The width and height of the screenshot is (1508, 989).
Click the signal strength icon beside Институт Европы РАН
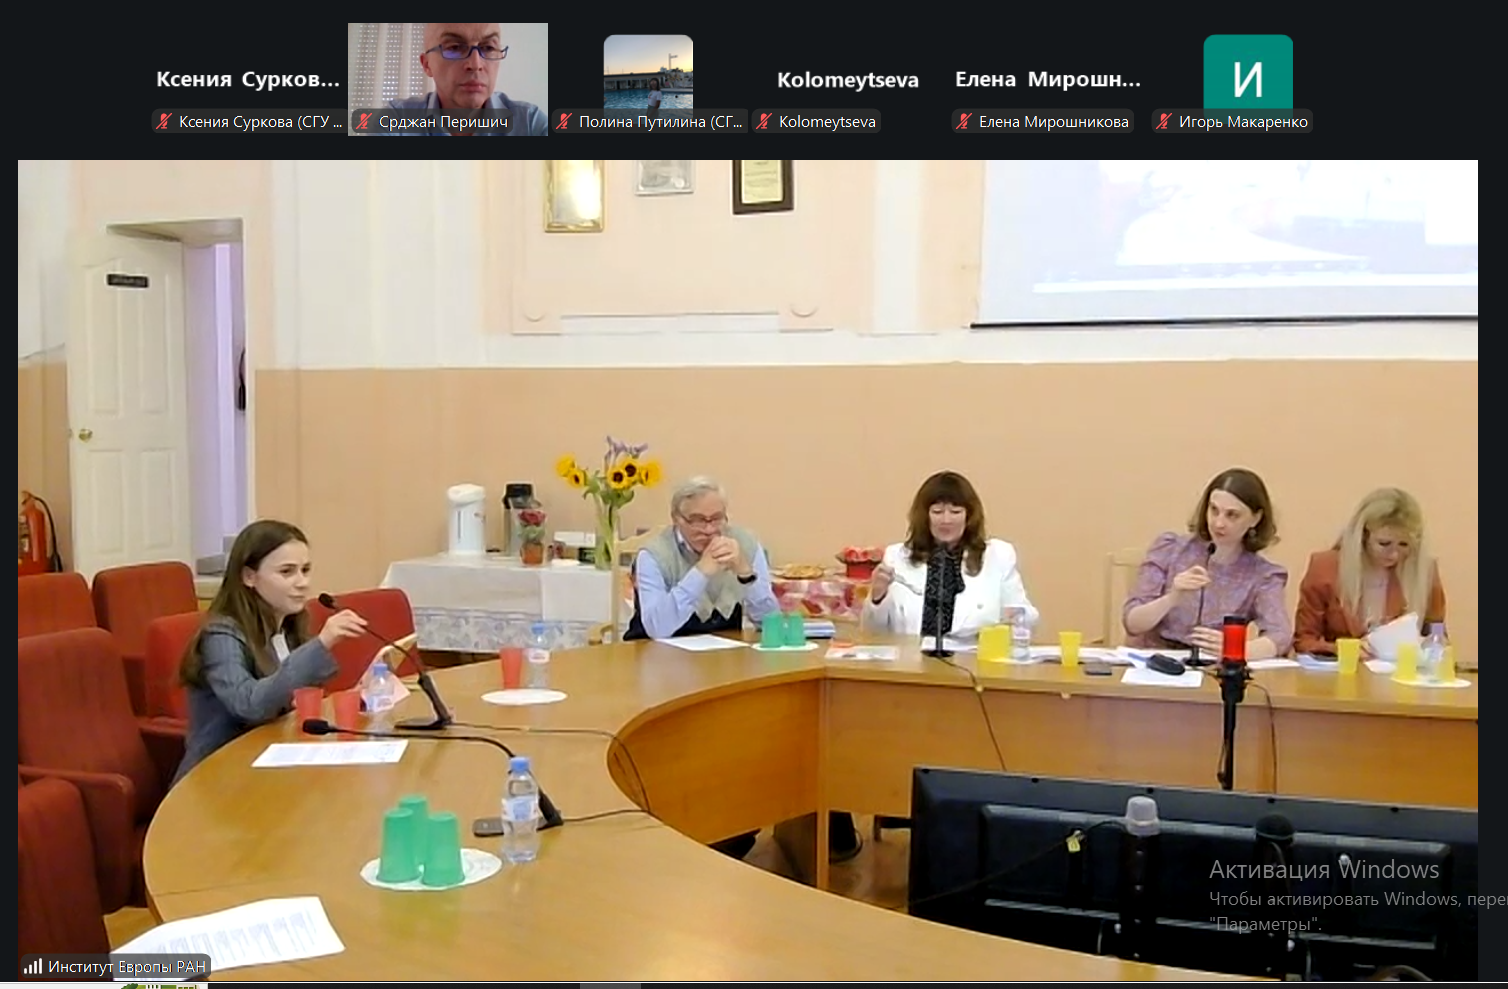(x=33, y=966)
